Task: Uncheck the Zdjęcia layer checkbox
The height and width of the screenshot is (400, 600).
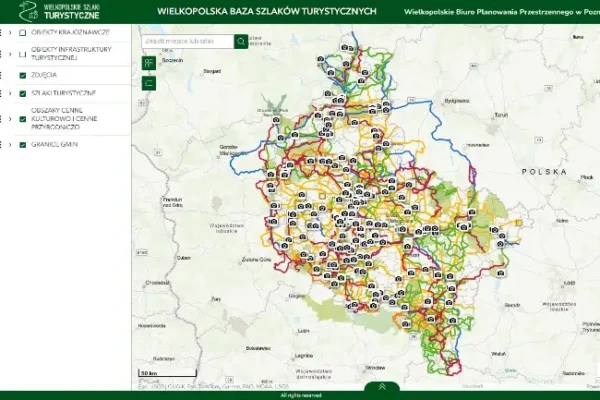Action: pyautogui.click(x=23, y=75)
